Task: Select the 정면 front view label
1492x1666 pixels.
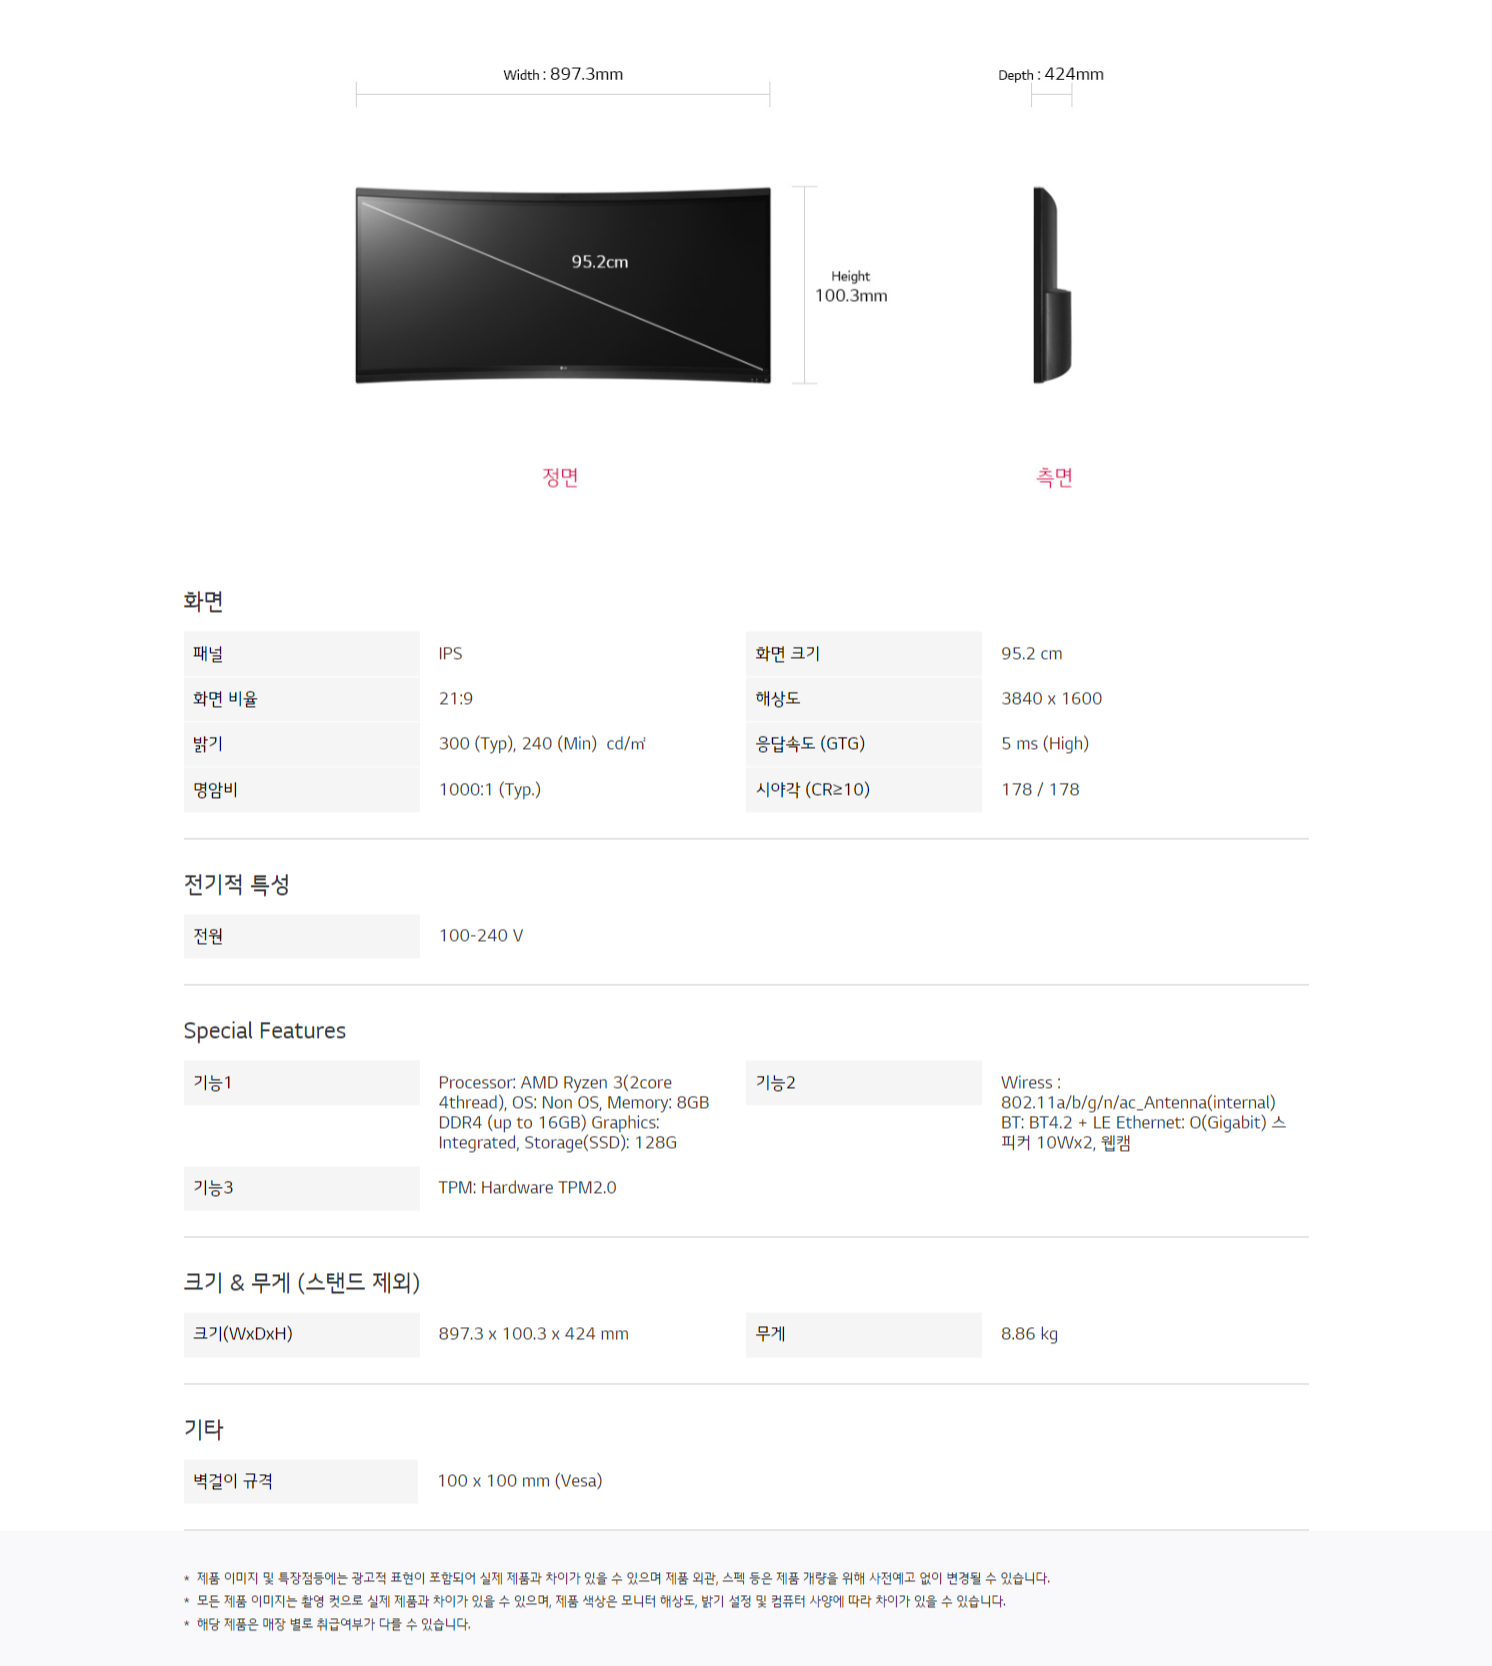Action: 560,477
